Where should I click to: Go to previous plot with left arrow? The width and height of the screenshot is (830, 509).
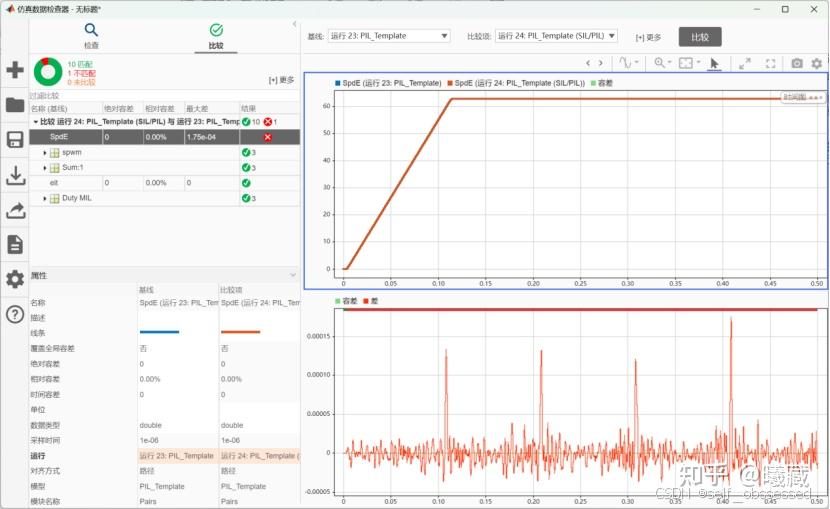pyautogui.click(x=588, y=63)
